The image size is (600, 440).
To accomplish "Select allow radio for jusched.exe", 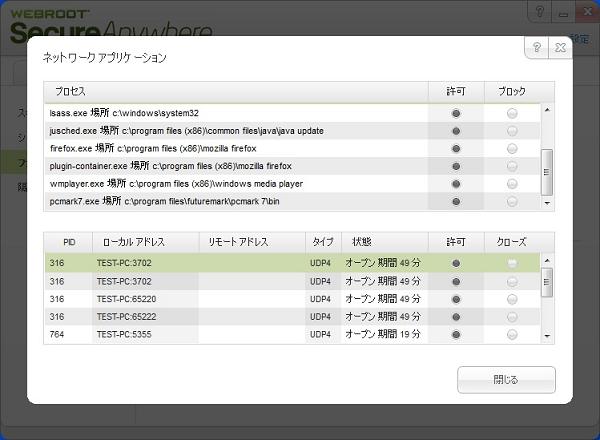I will point(456,131).
